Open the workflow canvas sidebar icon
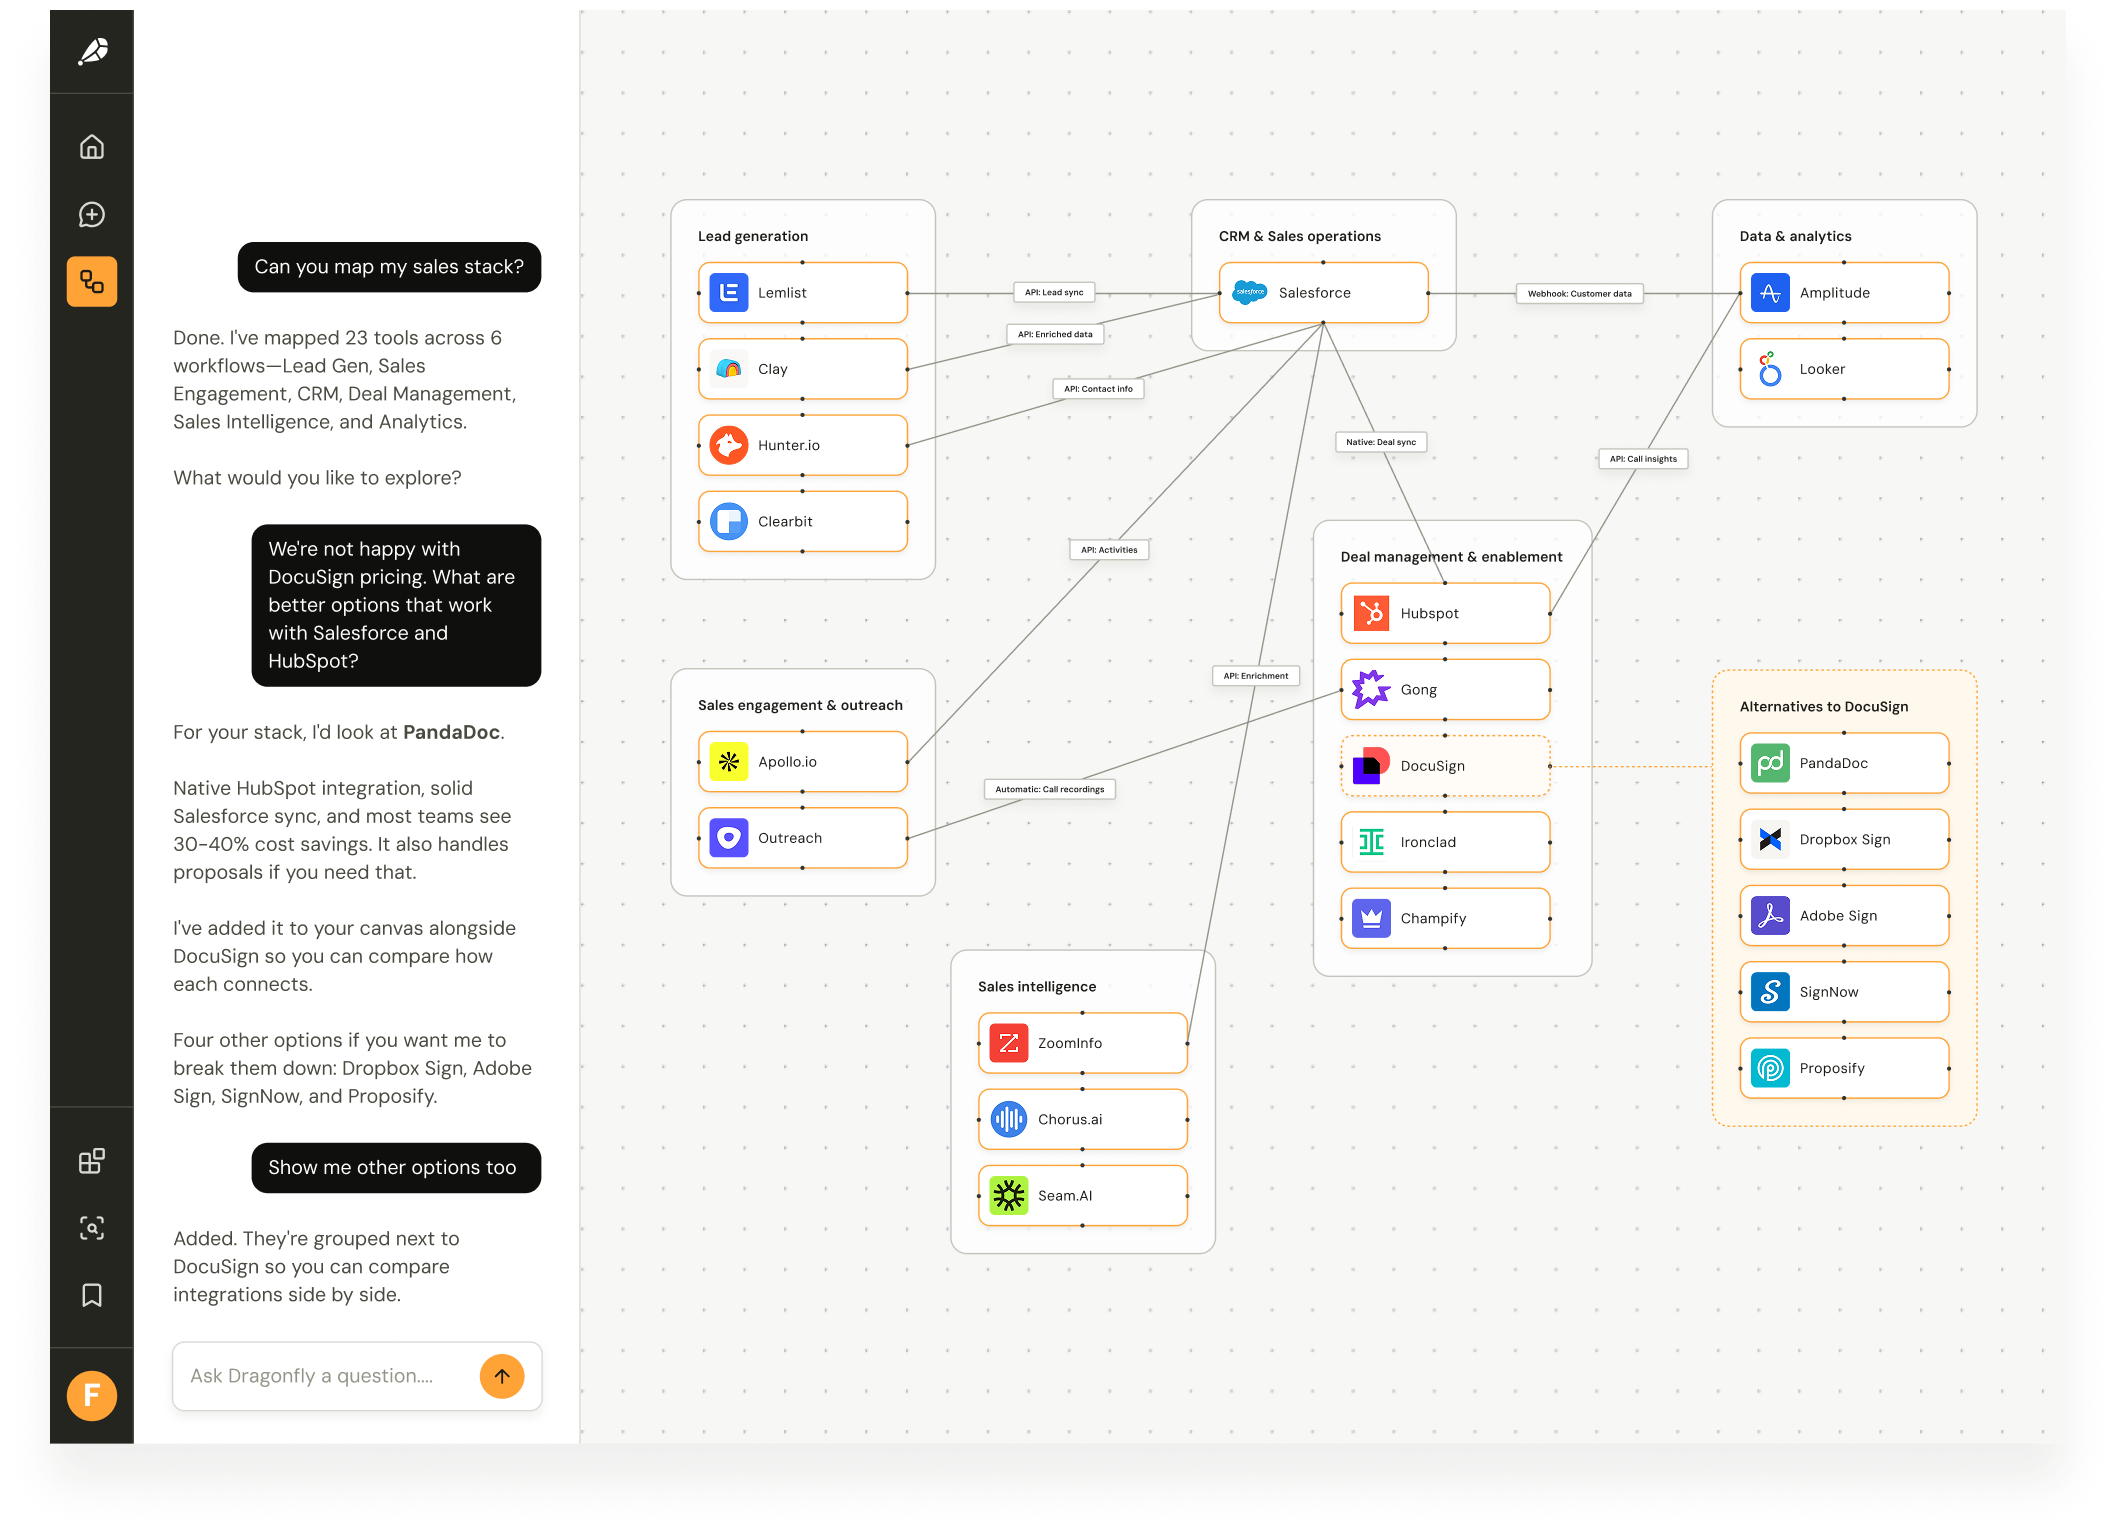The height and width of the screenshot is (1534, 2116). coord(92,281)
